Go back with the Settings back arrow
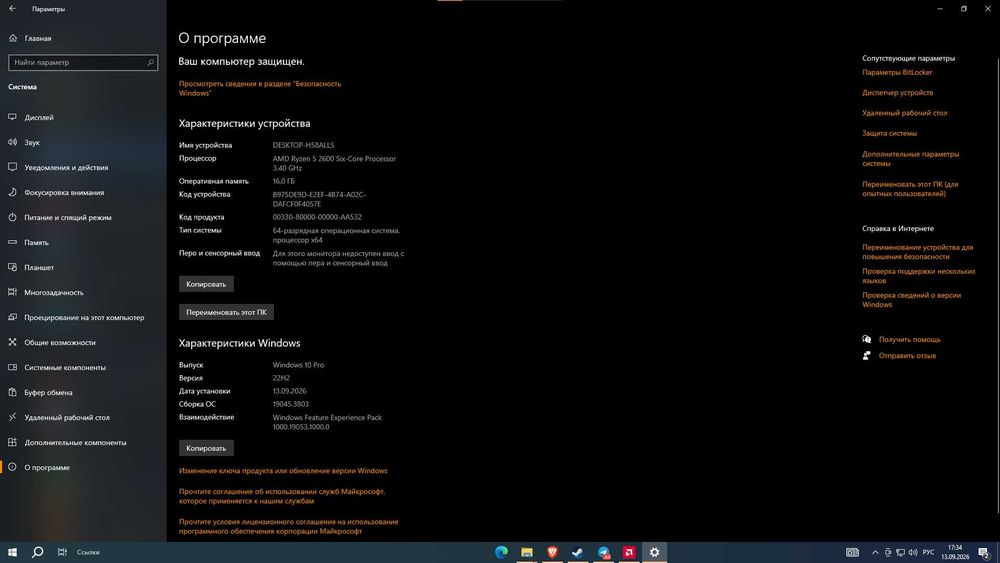Image resolution: width=1000 pixels, height=563 pixels. point(12,9)
